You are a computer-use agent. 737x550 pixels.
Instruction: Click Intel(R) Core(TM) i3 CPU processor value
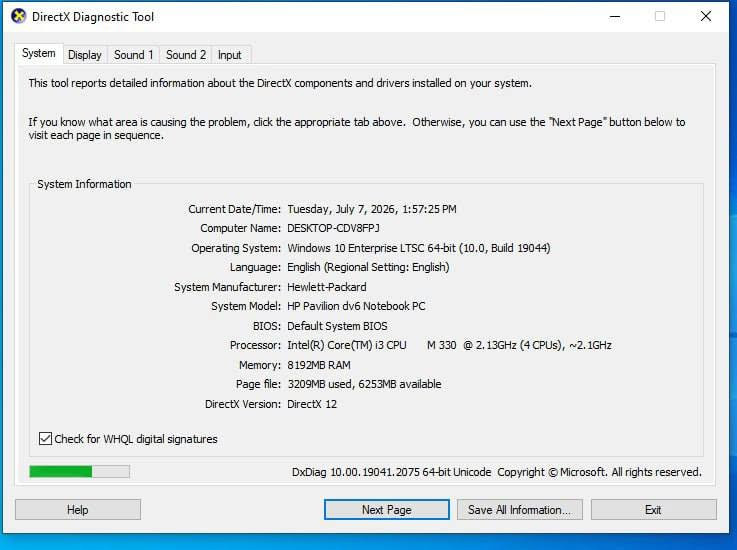[x=449, y=345]
